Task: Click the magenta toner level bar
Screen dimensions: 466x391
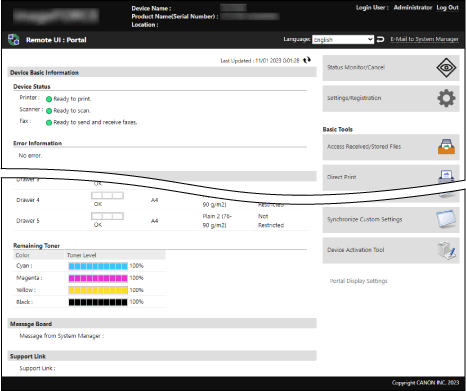Action: point(98,278)
